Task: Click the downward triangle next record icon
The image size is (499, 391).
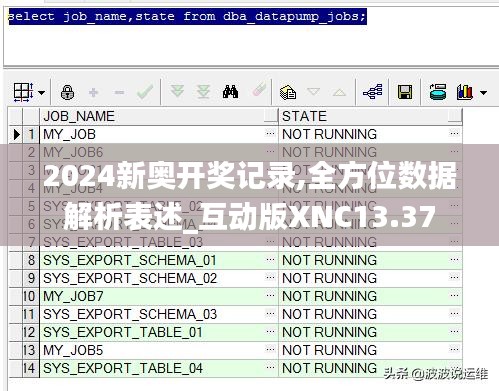Action: pos(313,91)
